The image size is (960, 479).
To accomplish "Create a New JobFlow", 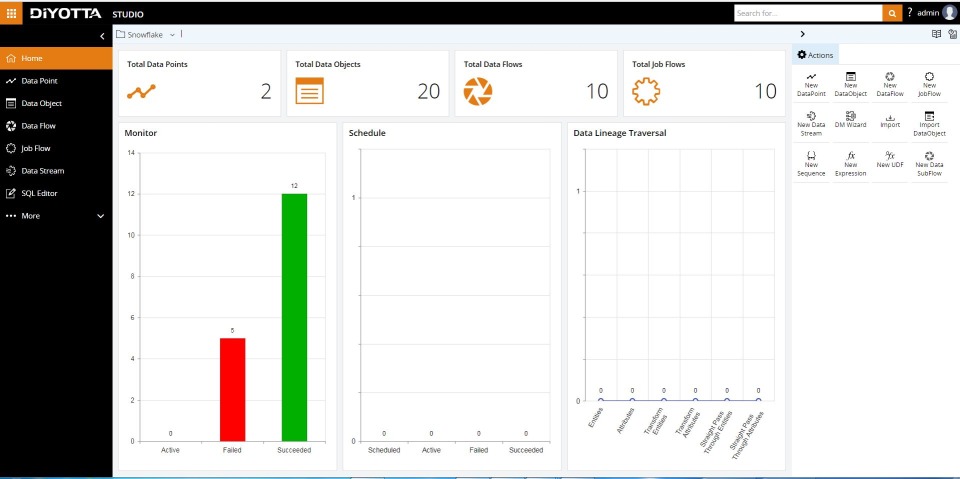I will [929, 85].
